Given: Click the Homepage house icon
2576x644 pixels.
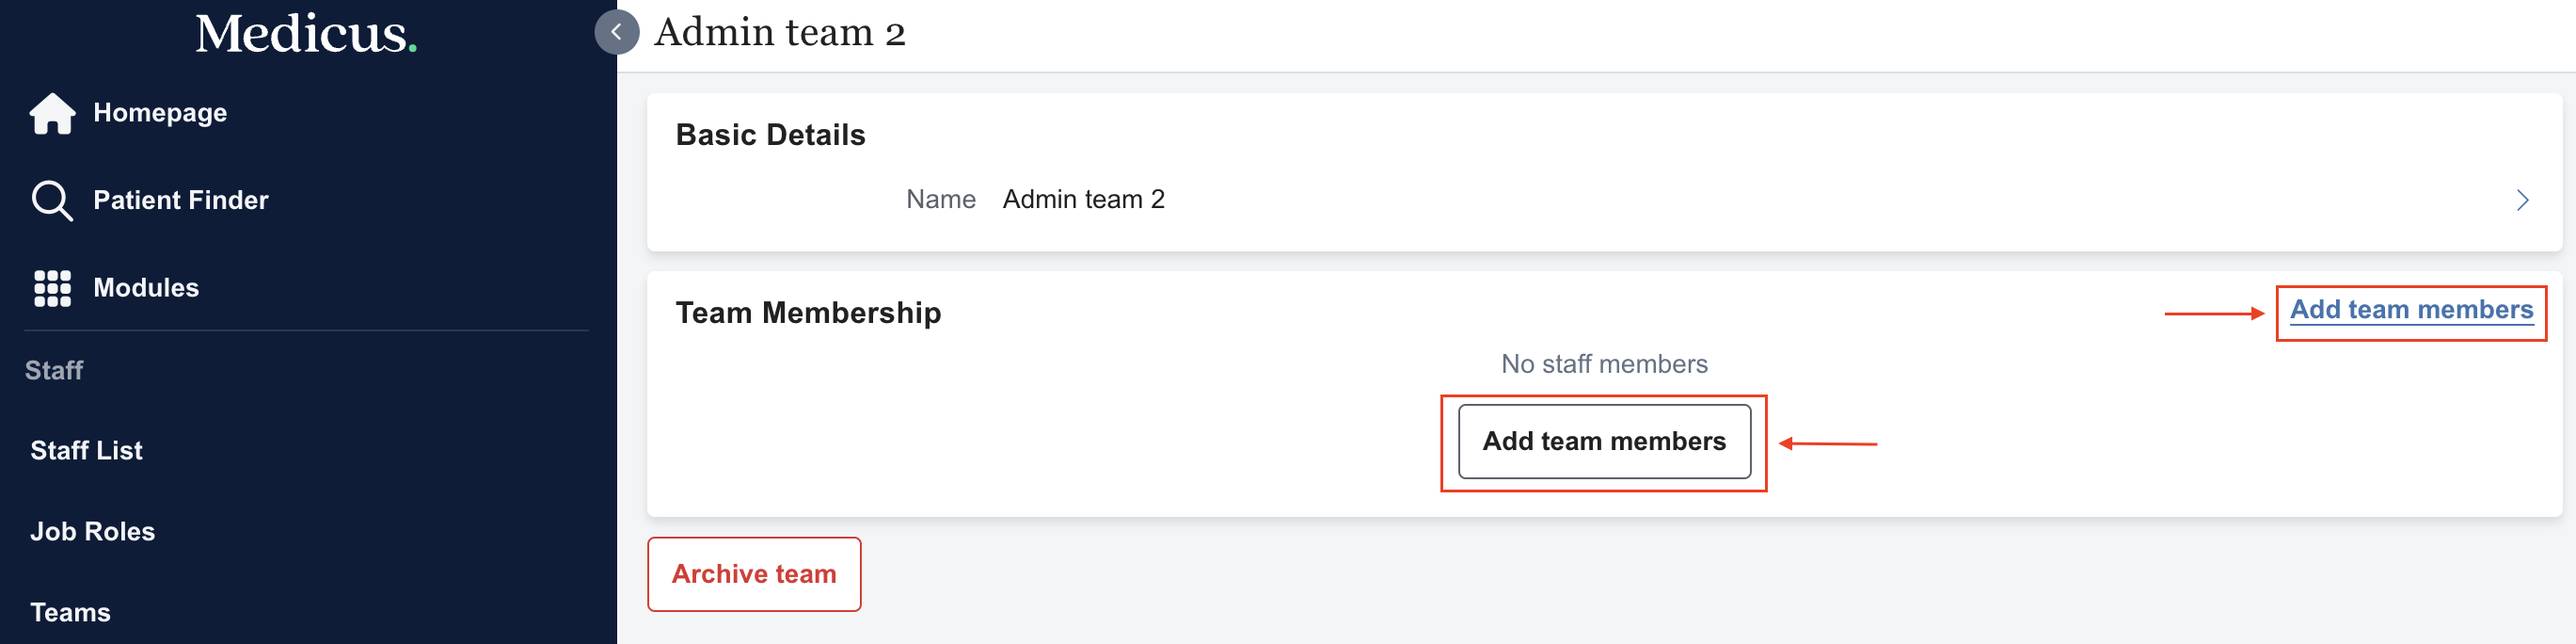Looking at the screenshot, I should click(52, 113).
